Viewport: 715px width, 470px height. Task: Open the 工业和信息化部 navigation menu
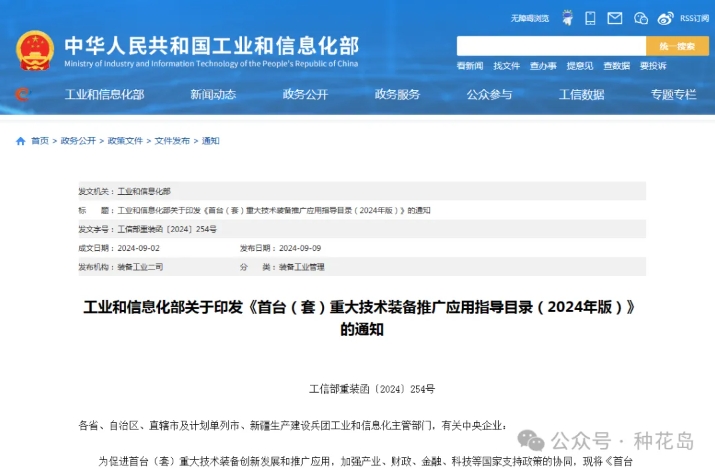point(104,95)
